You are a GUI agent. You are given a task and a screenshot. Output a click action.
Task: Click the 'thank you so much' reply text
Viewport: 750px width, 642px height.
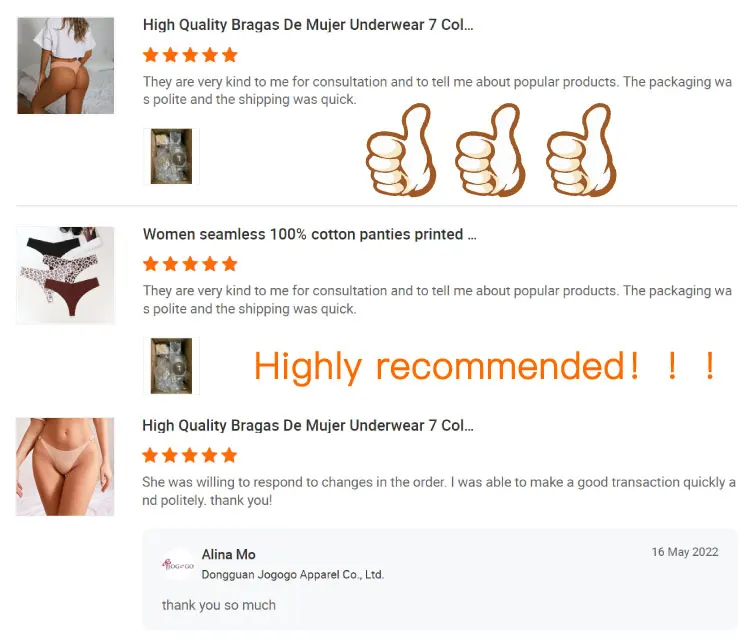[219, 605]
